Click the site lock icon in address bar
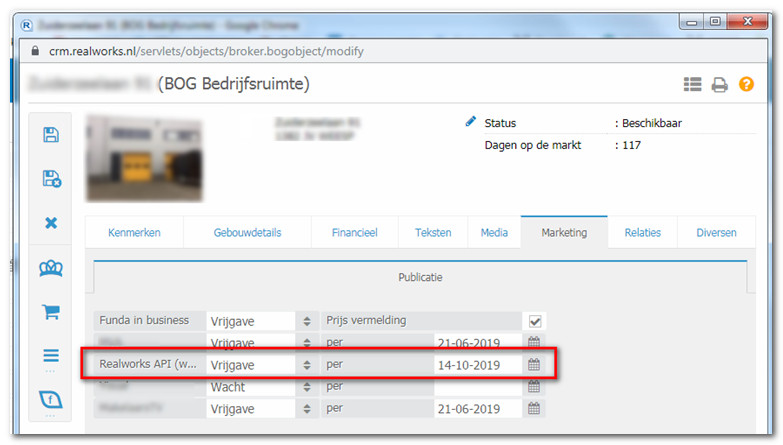The width and height of the screenshot is (783, 445). coord(35,51)
